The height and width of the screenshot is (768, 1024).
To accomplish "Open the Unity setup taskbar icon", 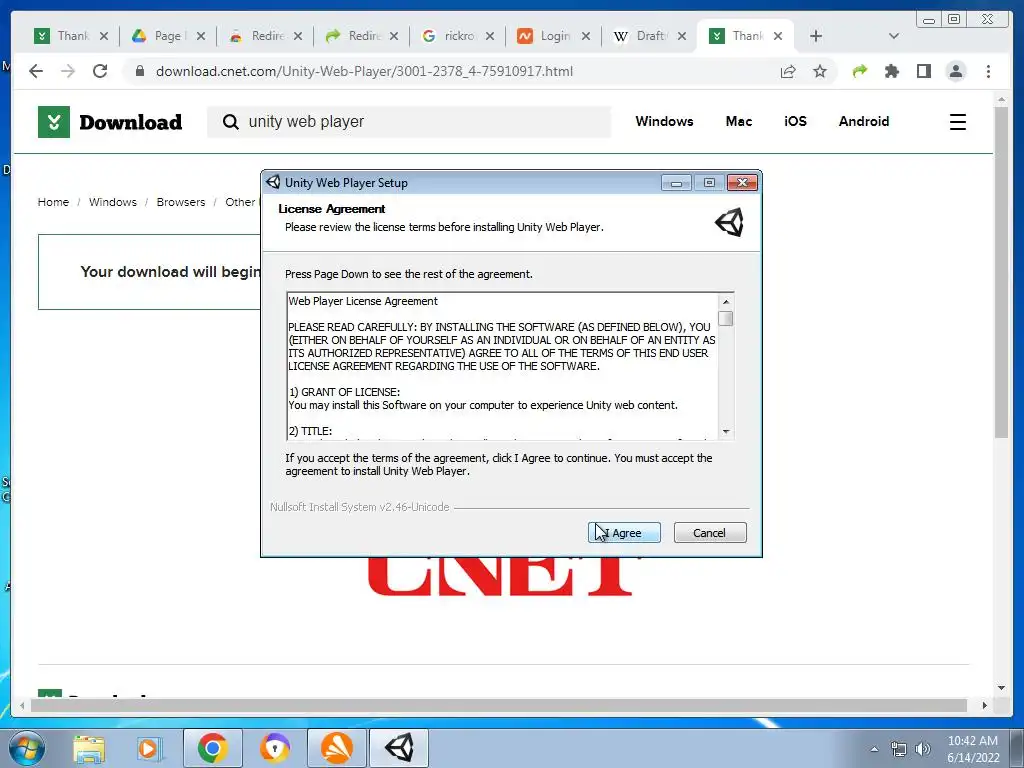I will pos(399,748).
